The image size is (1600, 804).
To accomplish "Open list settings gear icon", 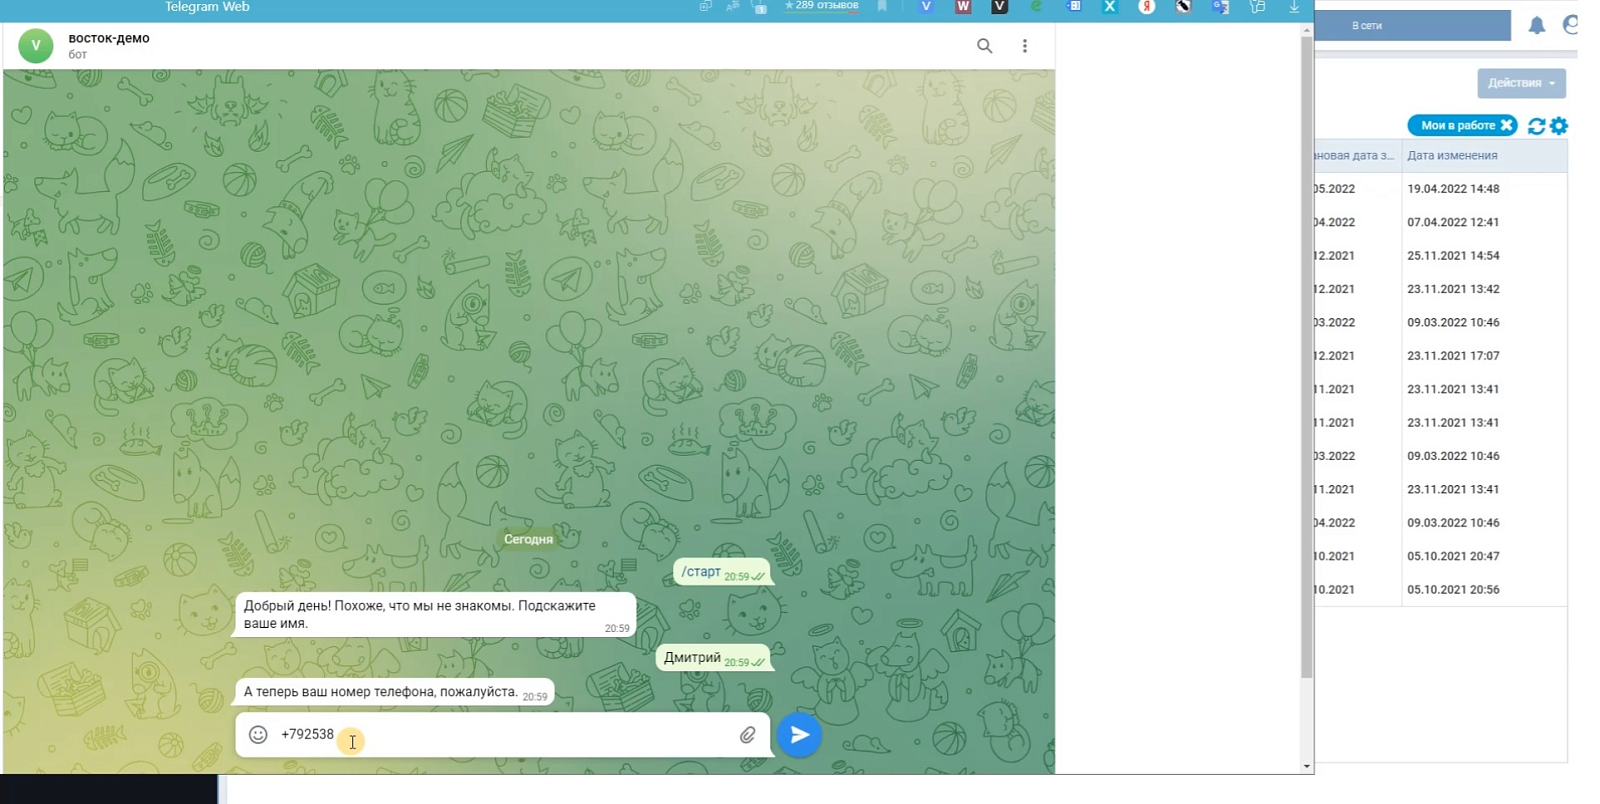I will pos(1559,126).
